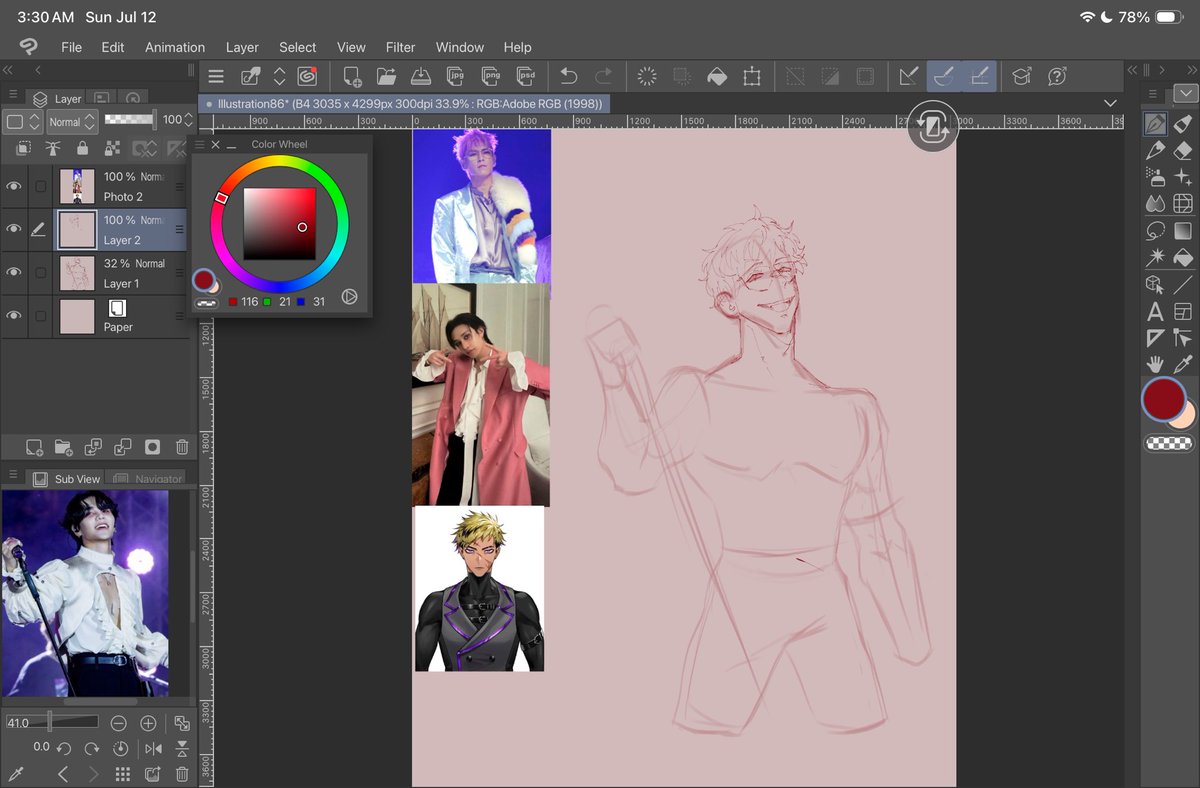Select the Eyedropper tool in tool palette
Screen dimensions: 1200x788
pyautogui.click(x=1183, y=364)
